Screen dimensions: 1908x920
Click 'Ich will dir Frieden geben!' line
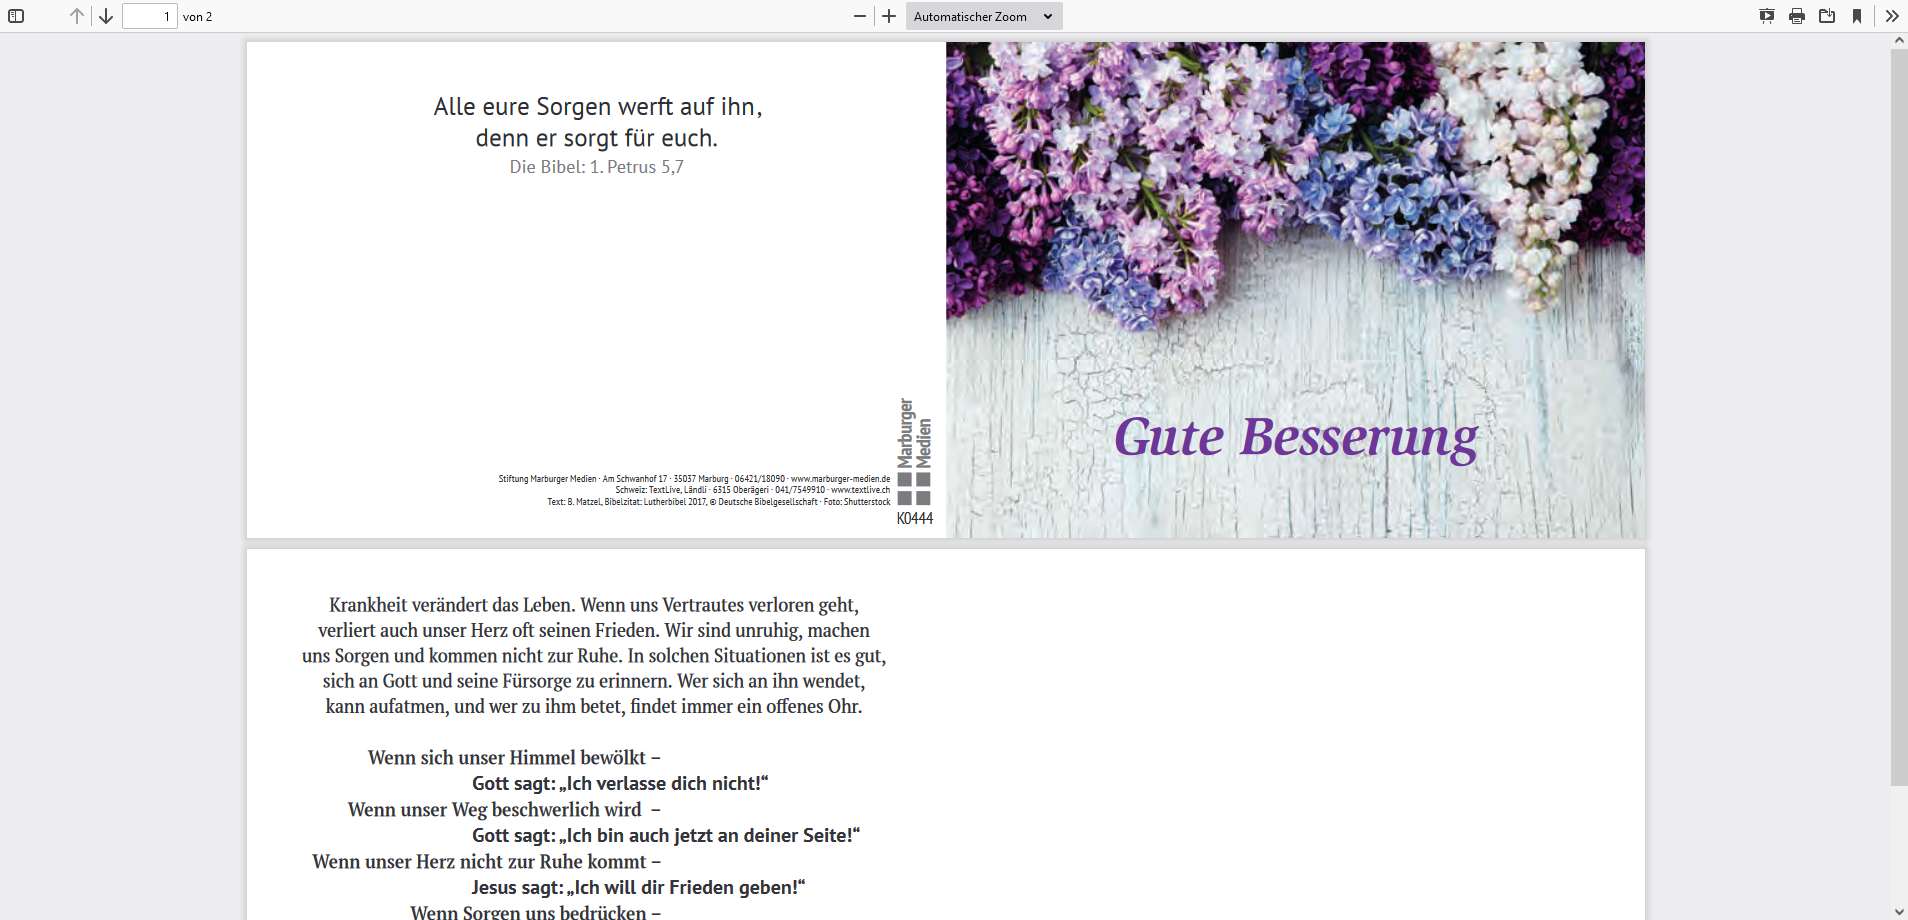tap(638, 888)
